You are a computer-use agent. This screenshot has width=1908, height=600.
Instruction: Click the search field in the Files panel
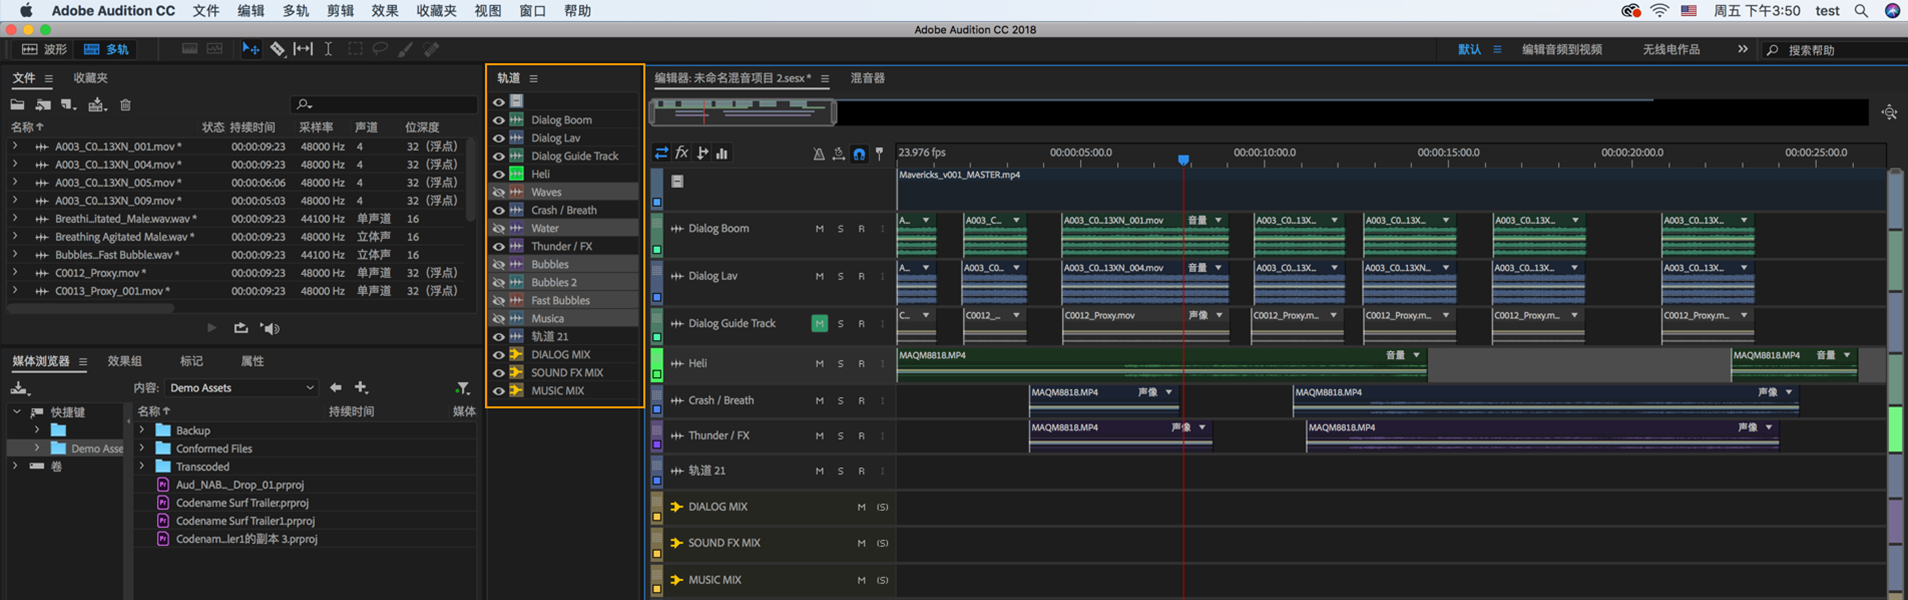coord(385,104)
